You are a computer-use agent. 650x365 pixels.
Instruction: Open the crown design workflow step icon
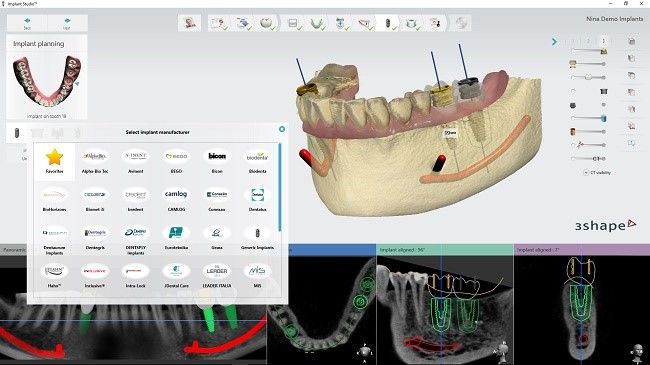[267, 23]
